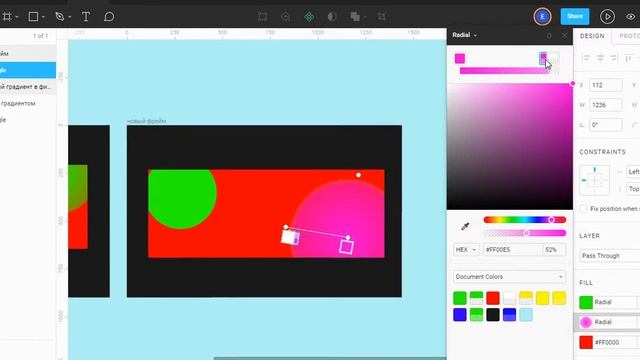
Task: Pick a color with the eyedropper
Action: pyautogui.click(x=465, y=227)
